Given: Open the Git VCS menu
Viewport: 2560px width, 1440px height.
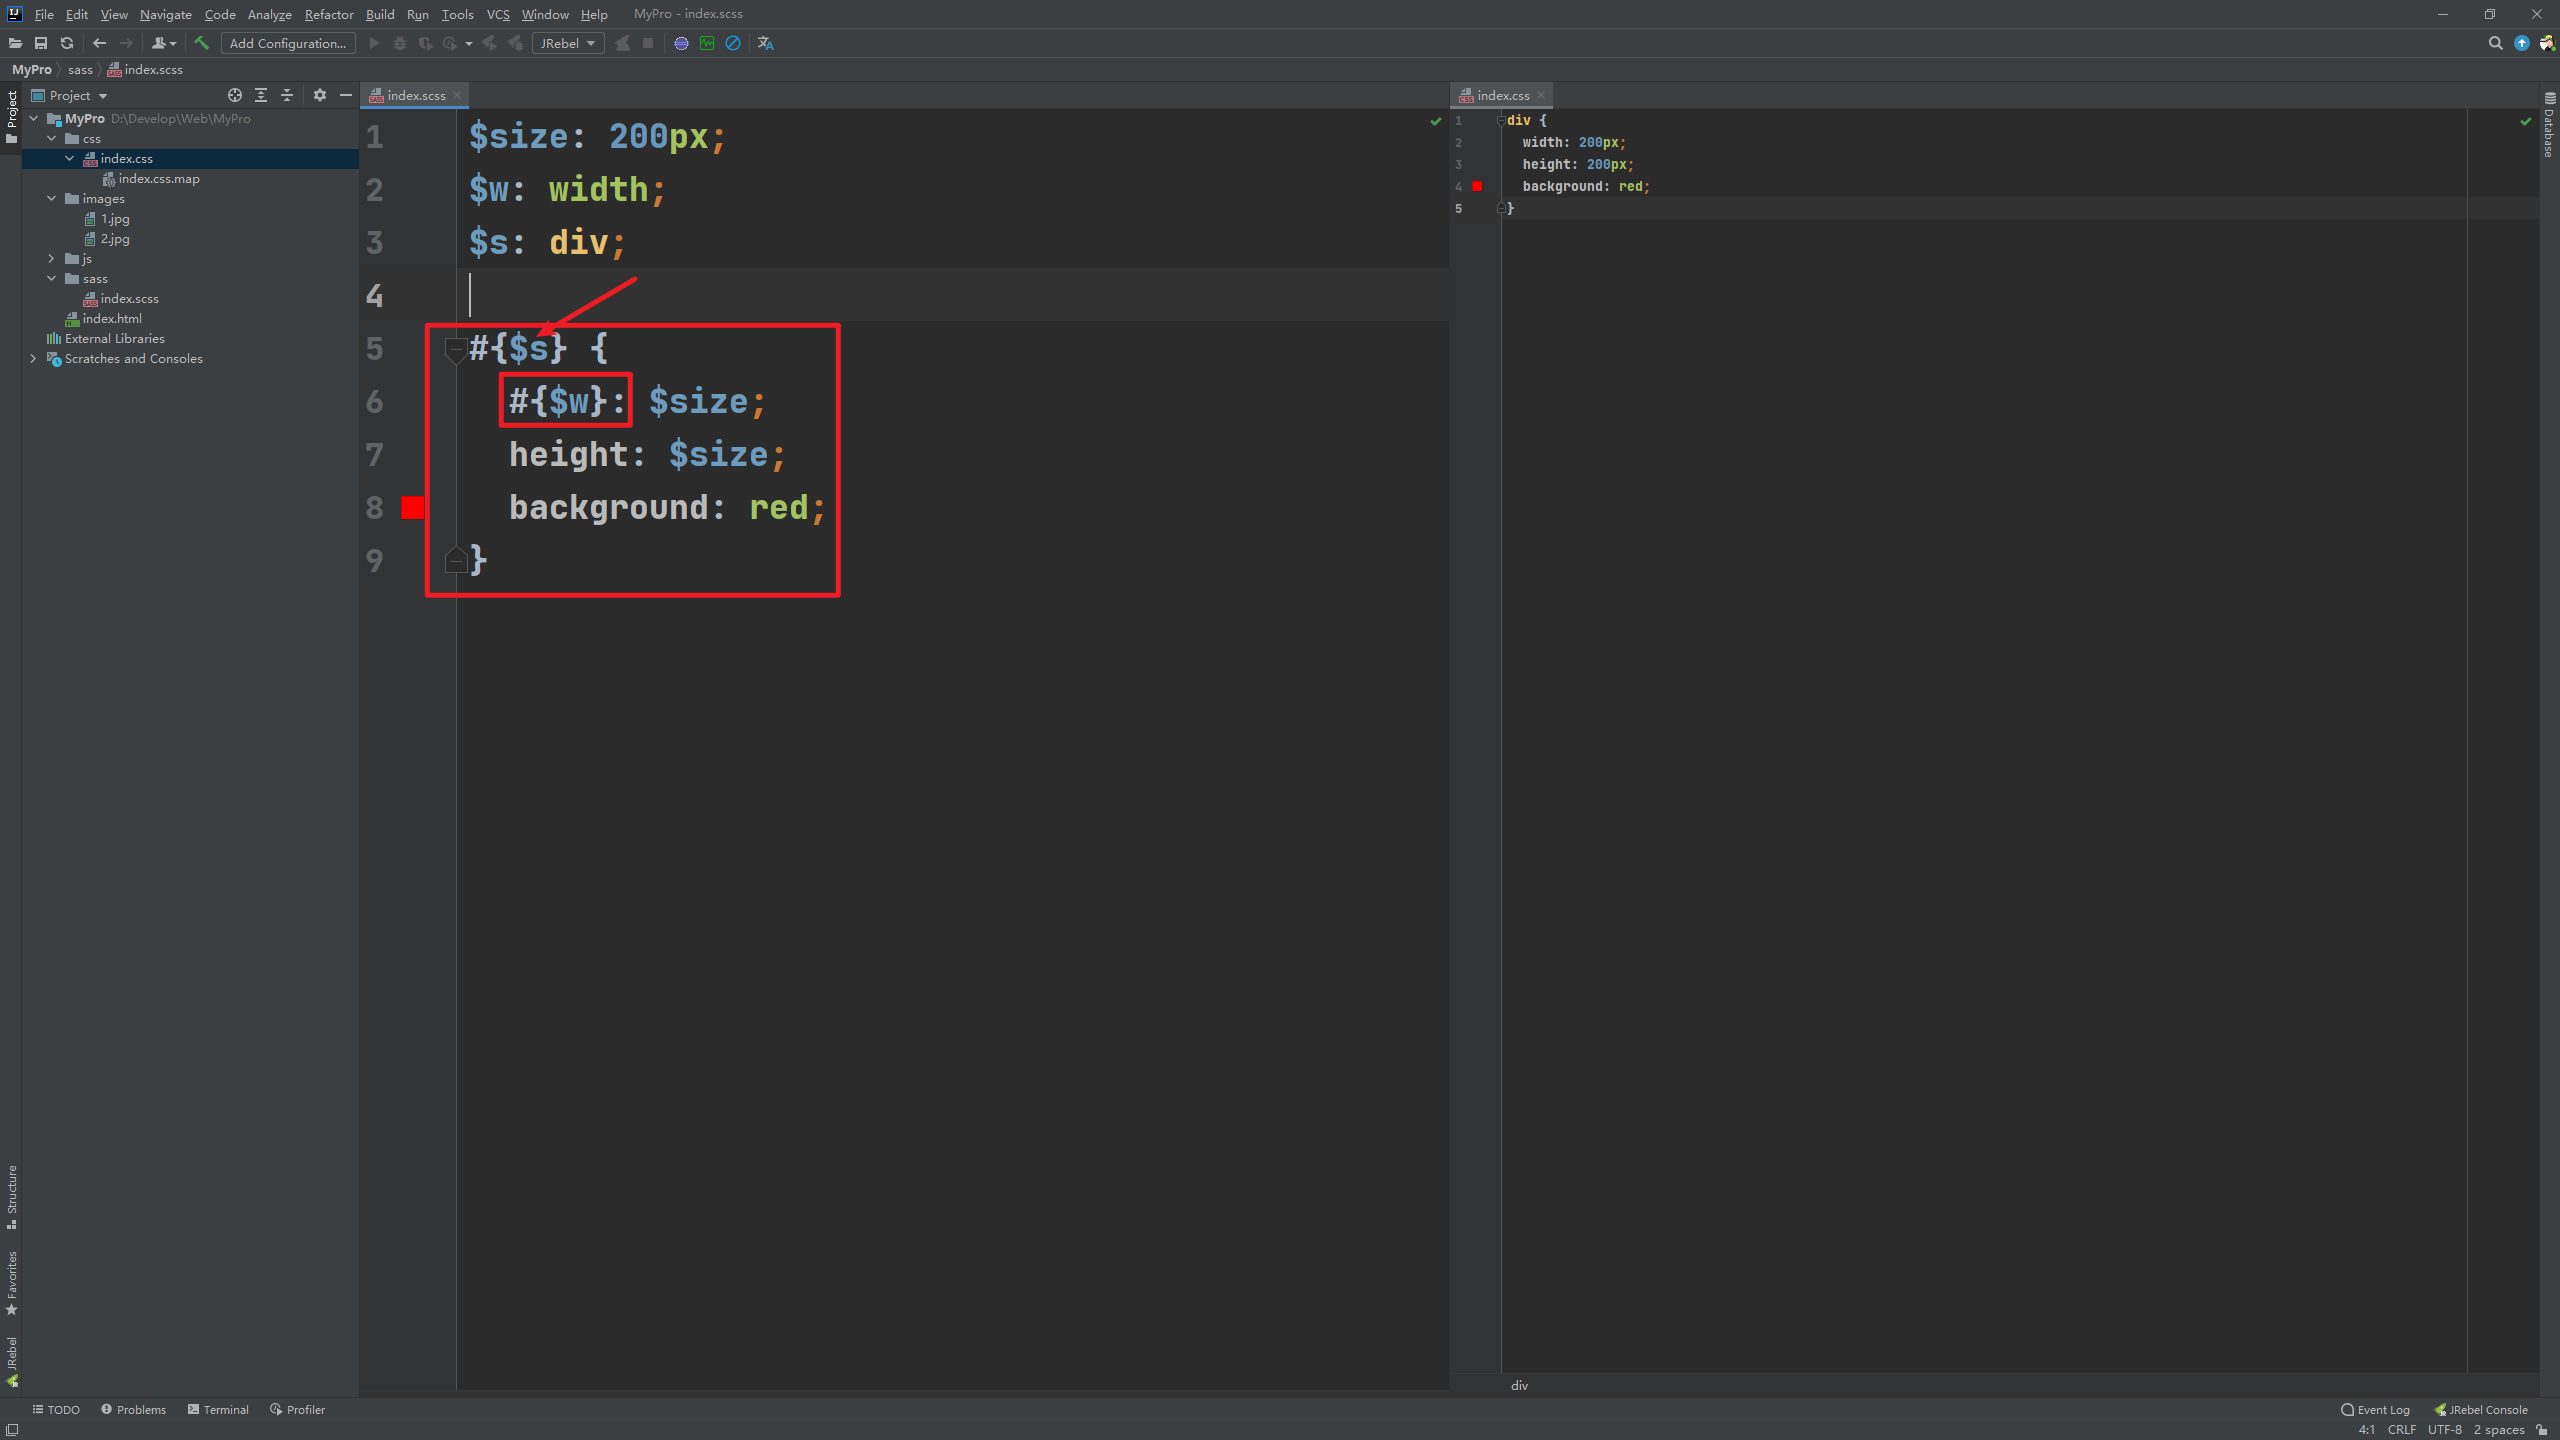Looking at the screenshot, I should [x=498, y=14].
